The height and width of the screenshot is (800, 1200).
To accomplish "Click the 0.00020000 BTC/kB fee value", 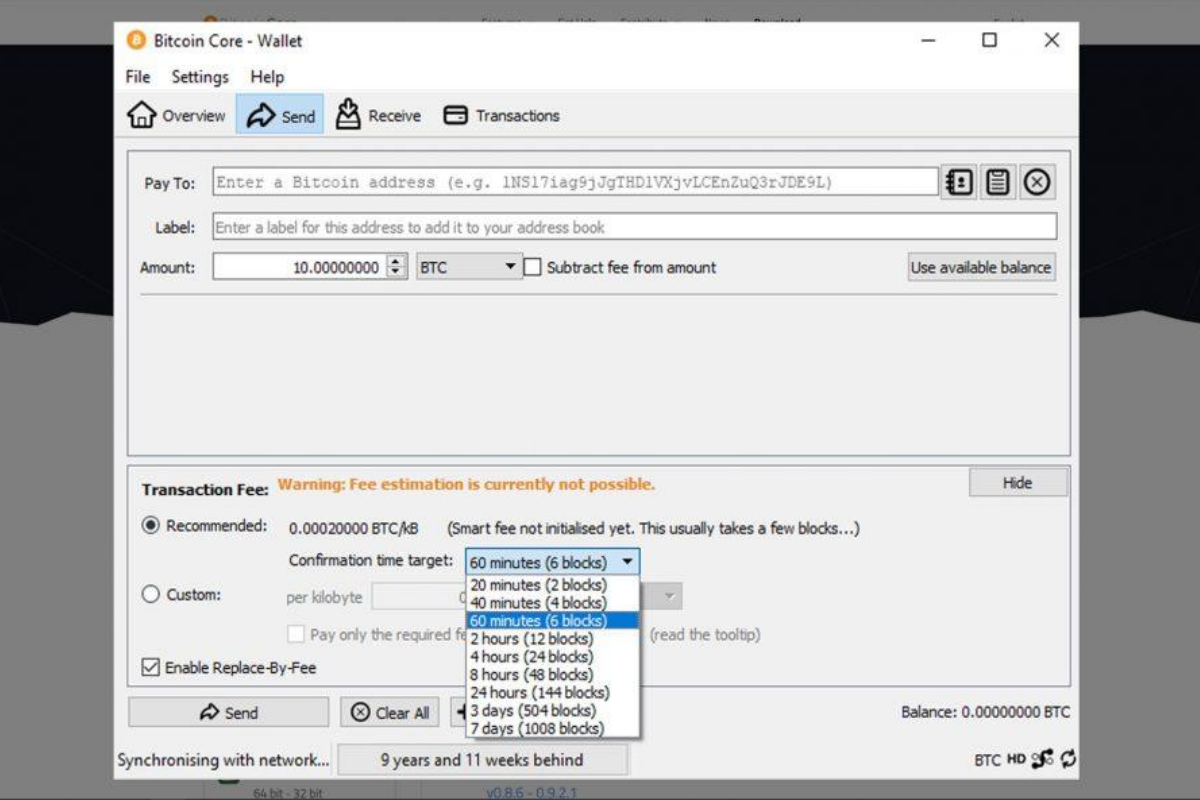I will click(x=354, y=528).
